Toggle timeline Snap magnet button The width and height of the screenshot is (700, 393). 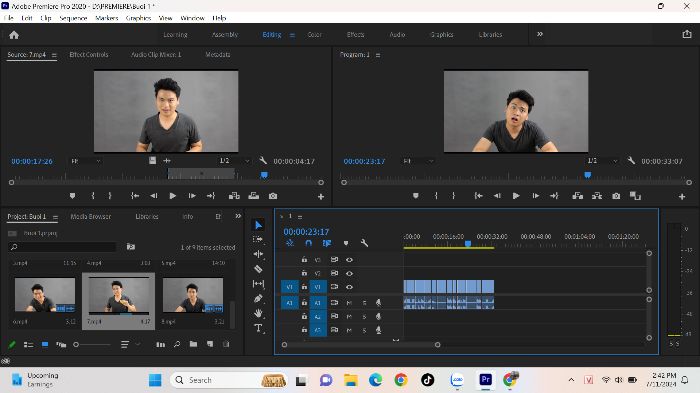click(x=308, y=243)
